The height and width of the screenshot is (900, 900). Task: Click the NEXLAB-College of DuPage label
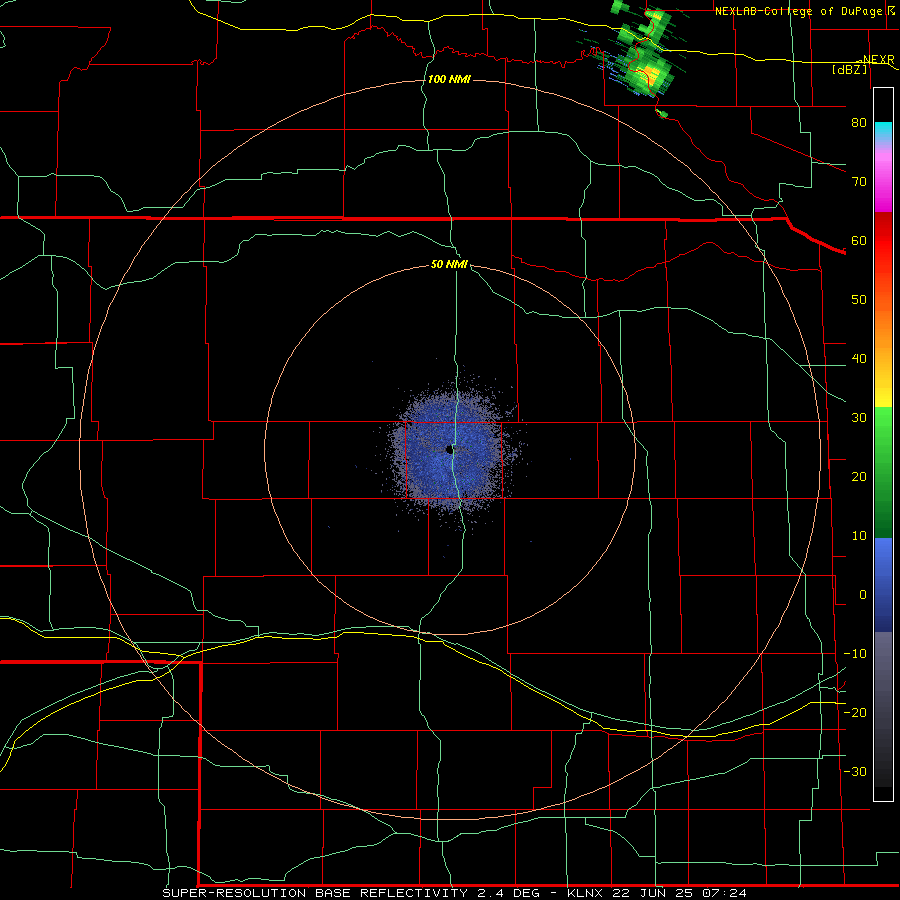798,11
